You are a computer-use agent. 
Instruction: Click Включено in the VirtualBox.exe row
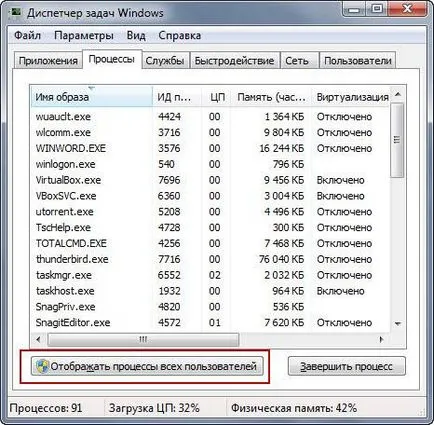(340, 180)
